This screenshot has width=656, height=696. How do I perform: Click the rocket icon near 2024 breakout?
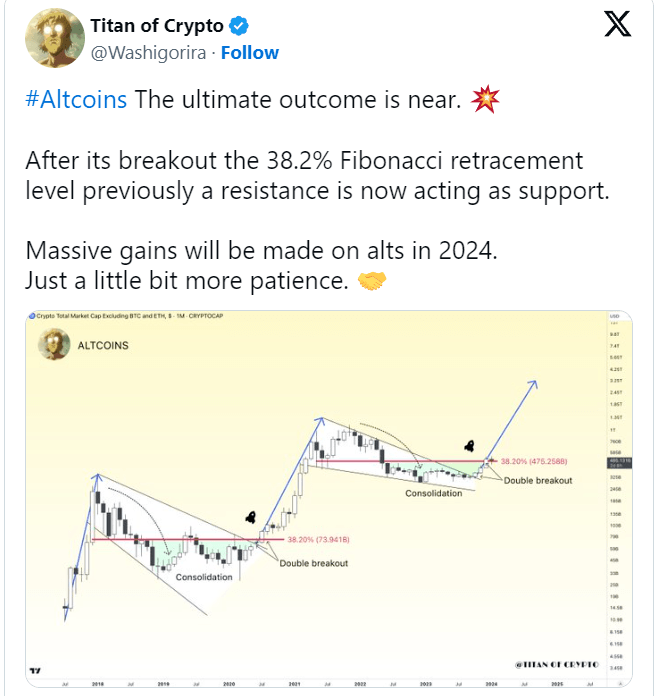470,446
